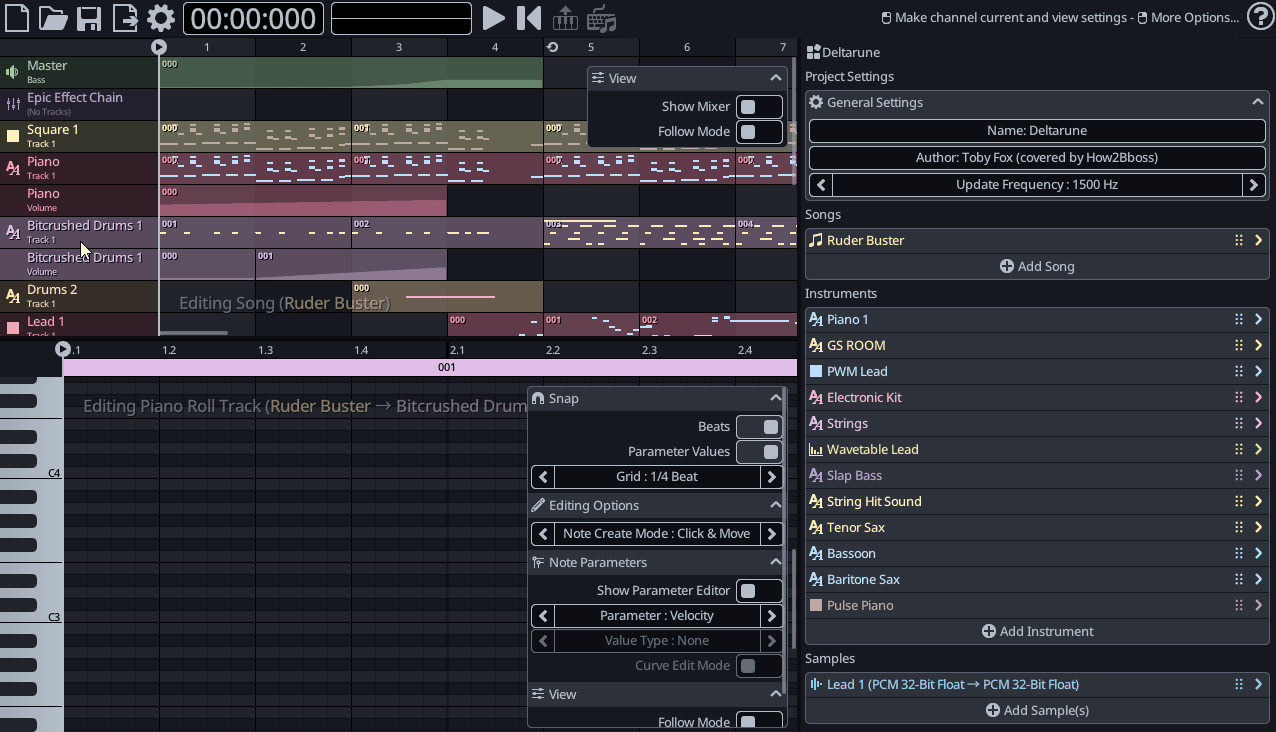Viewport: 1276px width, 732px height.
Task: Open a project with the folder icon
Action: tap(53, 18)
